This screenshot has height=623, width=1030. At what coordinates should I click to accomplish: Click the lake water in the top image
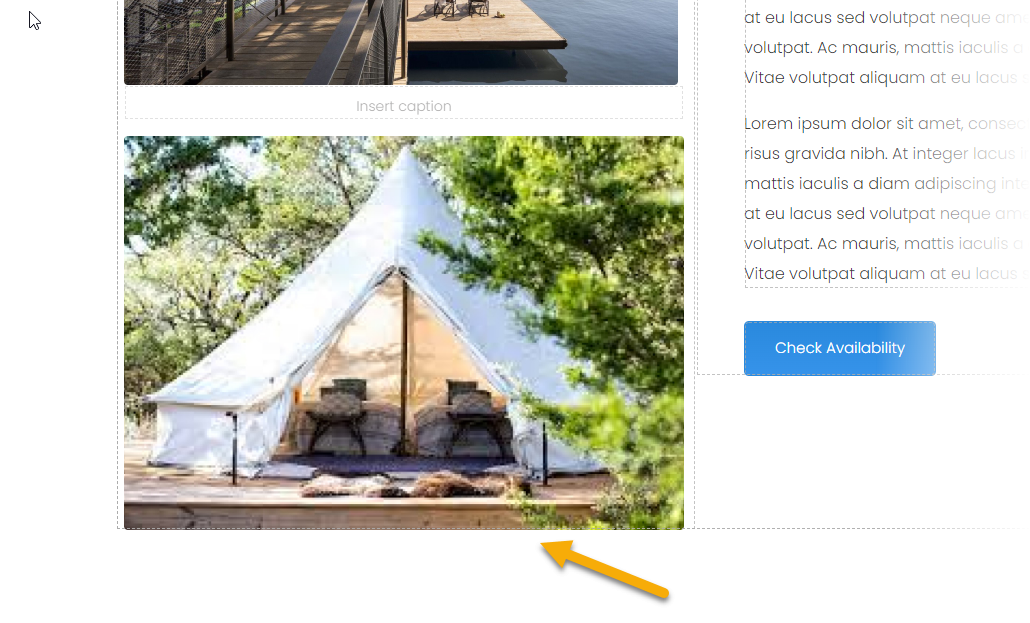pyautogui.click(x=617, y=39)
